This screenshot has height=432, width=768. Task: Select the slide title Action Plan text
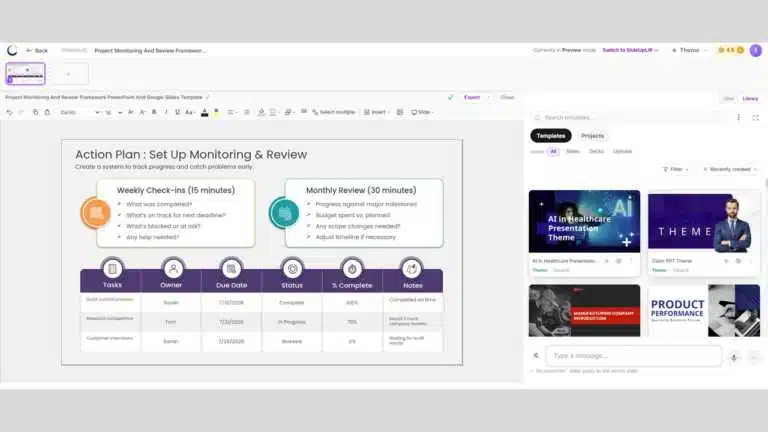click(x=191, y=154)
